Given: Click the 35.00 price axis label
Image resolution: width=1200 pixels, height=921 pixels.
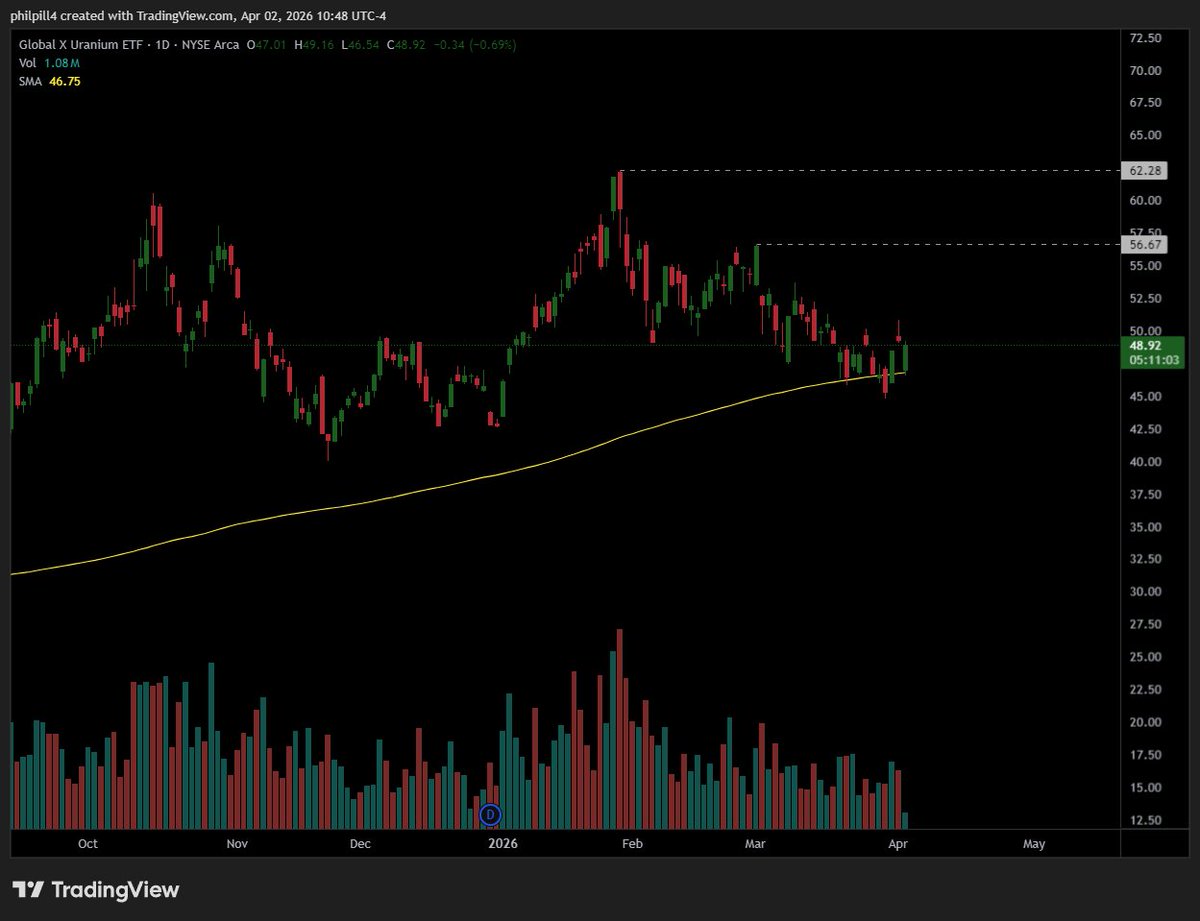Looking at the screenshot, I should [x=1145, y=527].
